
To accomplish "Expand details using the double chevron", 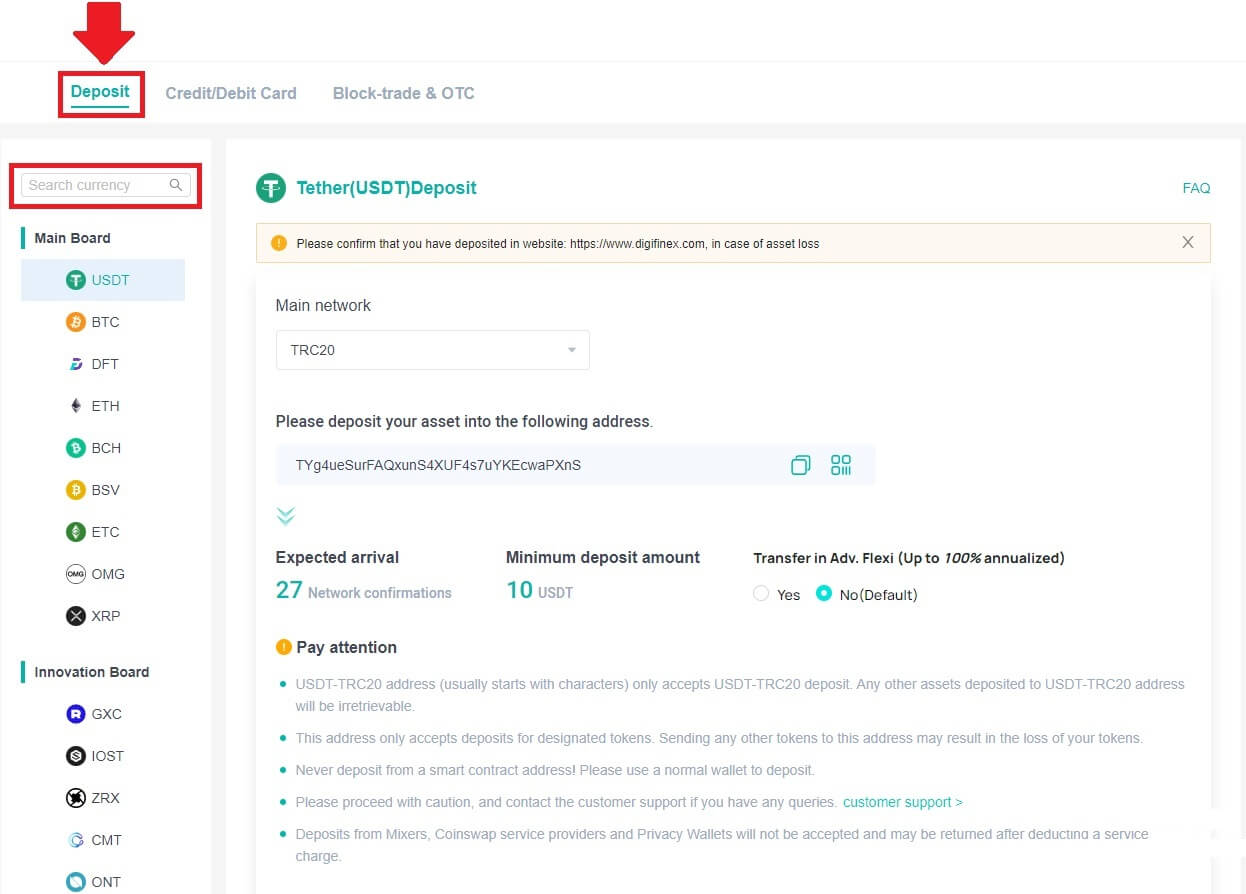I will tap(286, 515).
